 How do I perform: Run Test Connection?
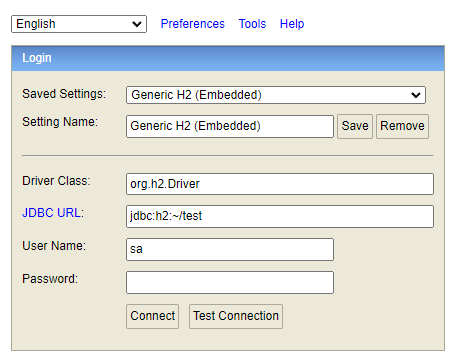coord(236,316)
